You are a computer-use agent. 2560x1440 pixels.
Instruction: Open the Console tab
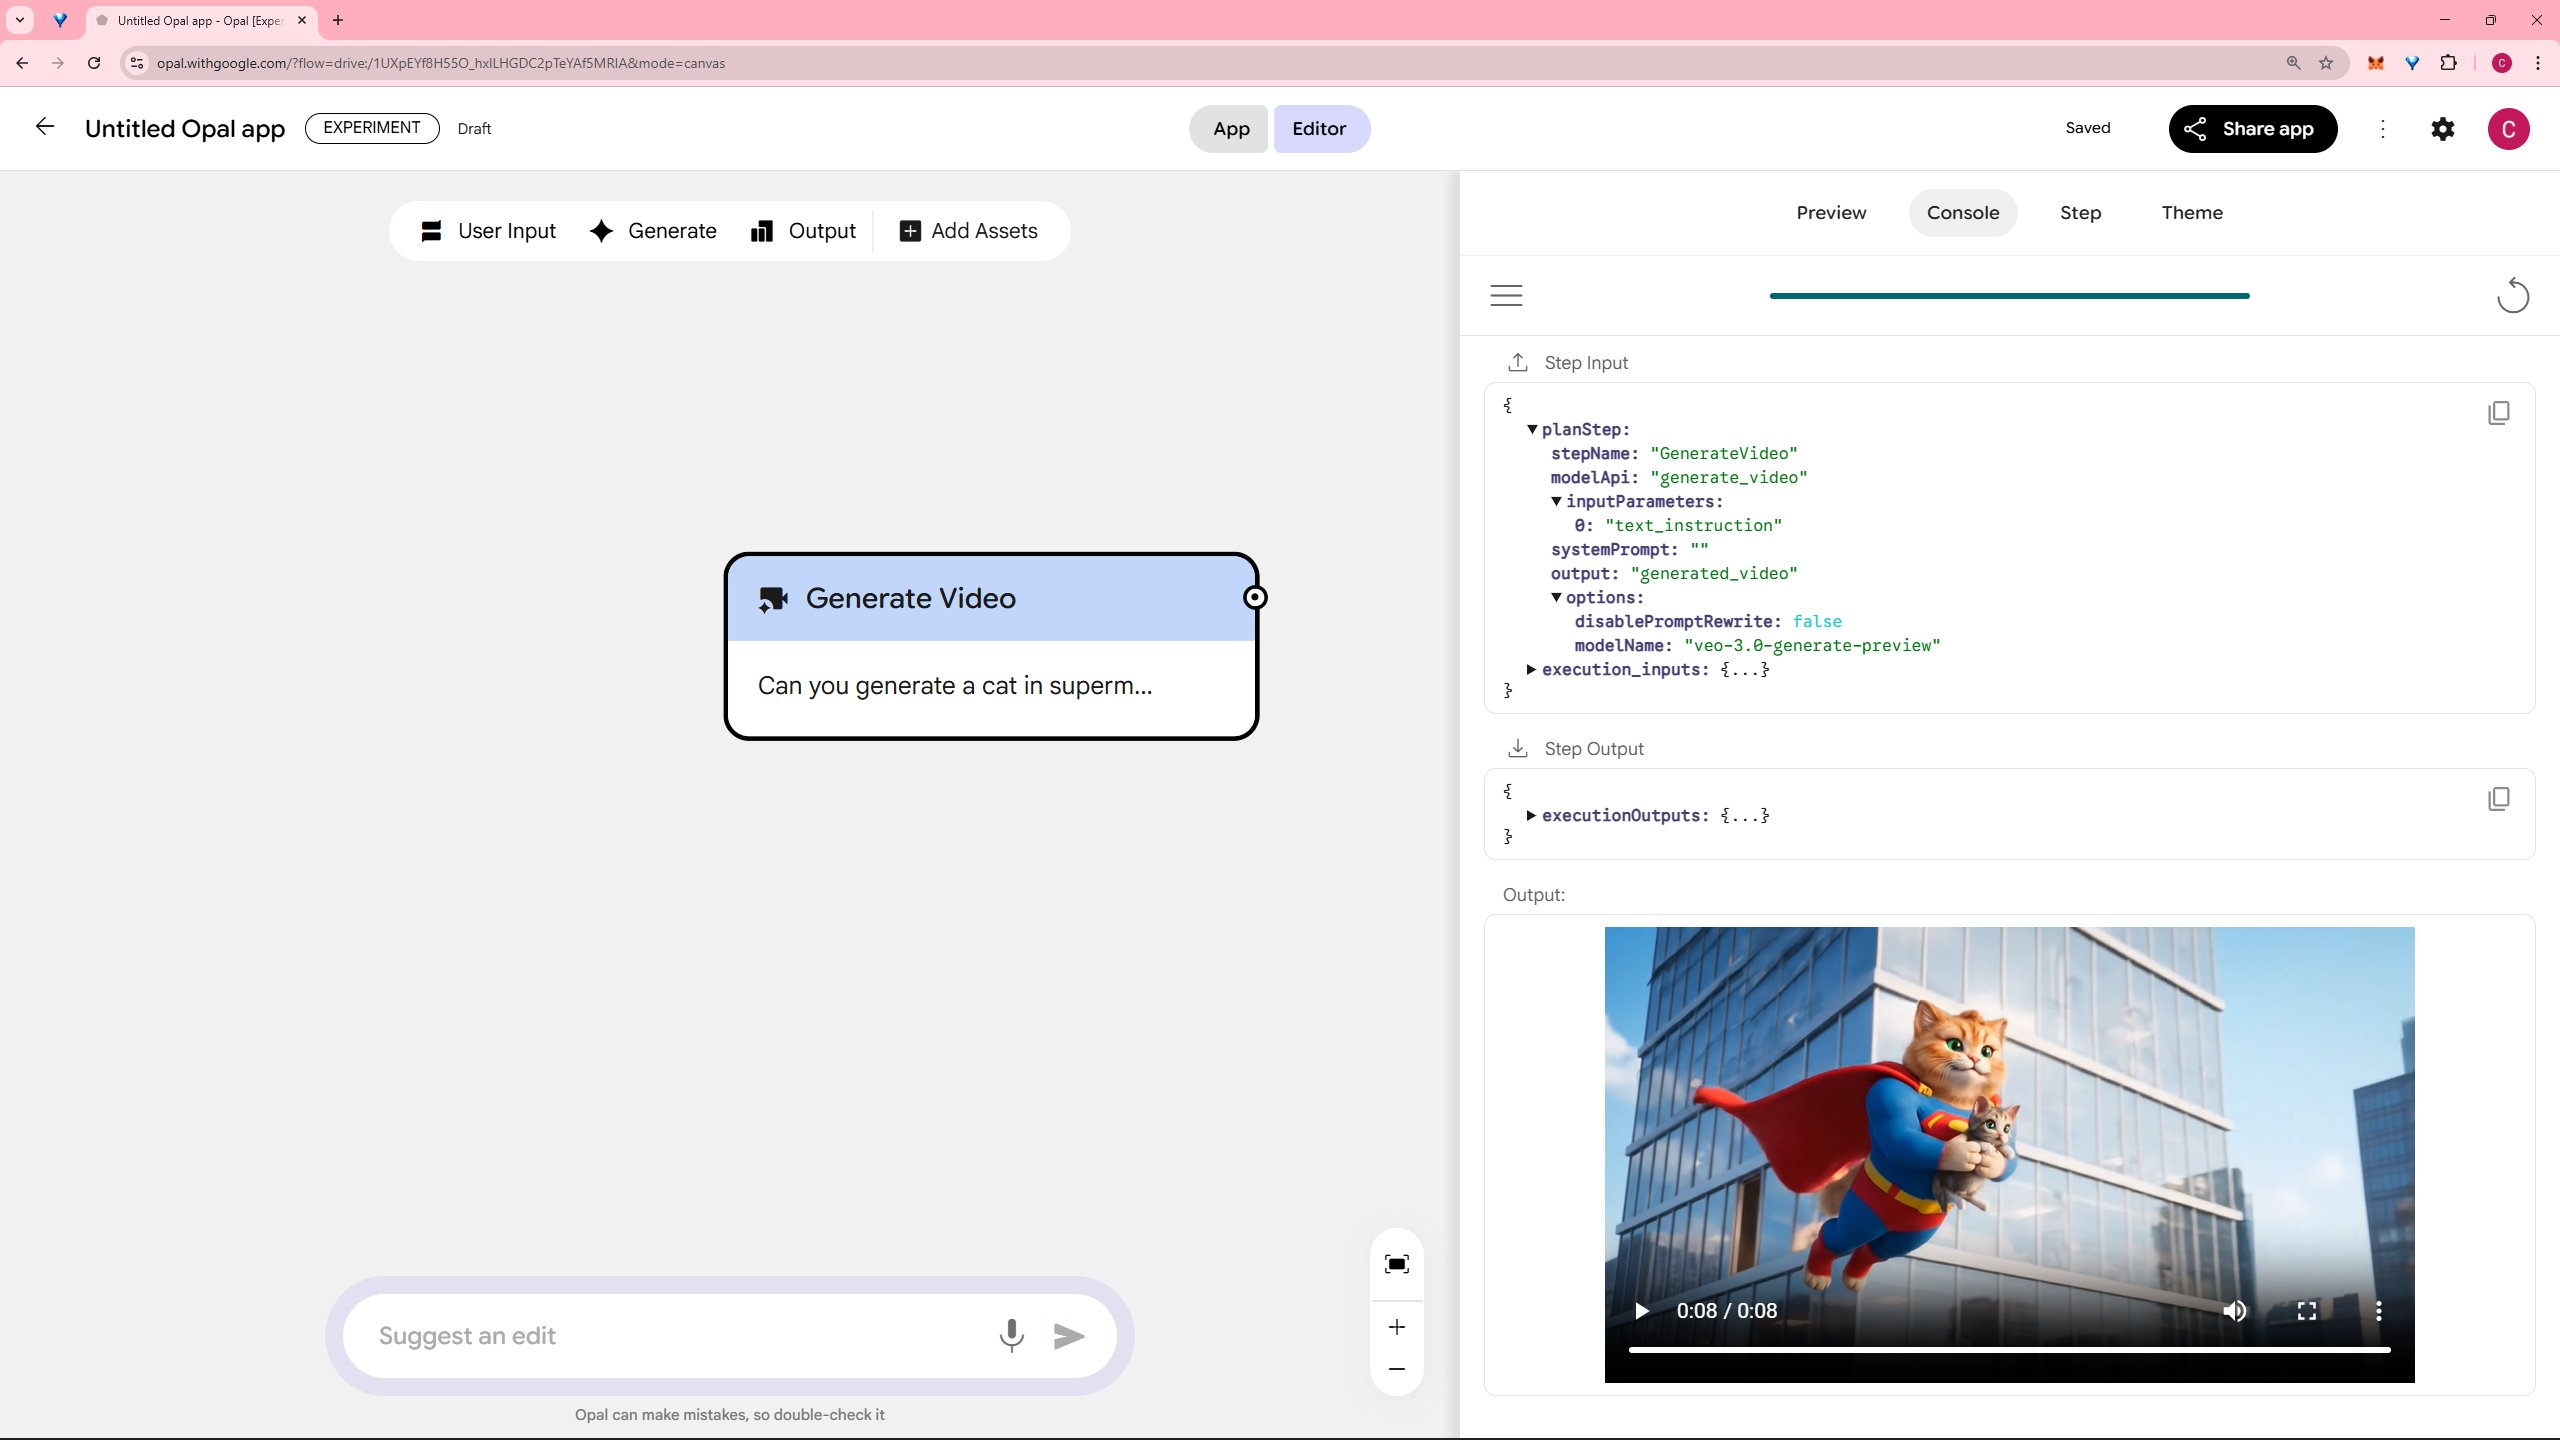pyautogui.click(x=1963, y=213)
